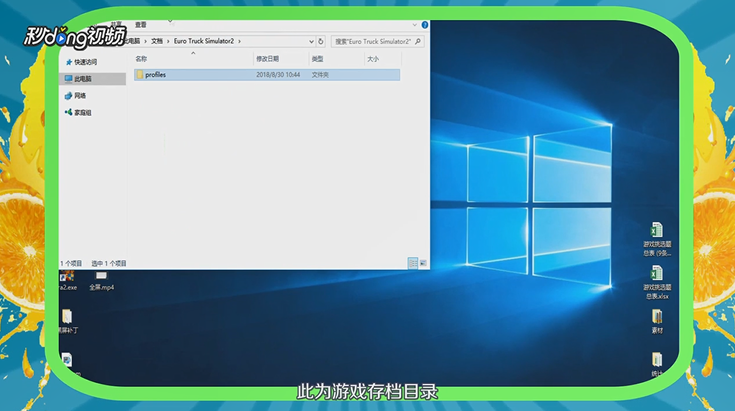Select the a2.exe desktop shortcut
The width and height of the screenshot is (735, 411).
[68, 281]
